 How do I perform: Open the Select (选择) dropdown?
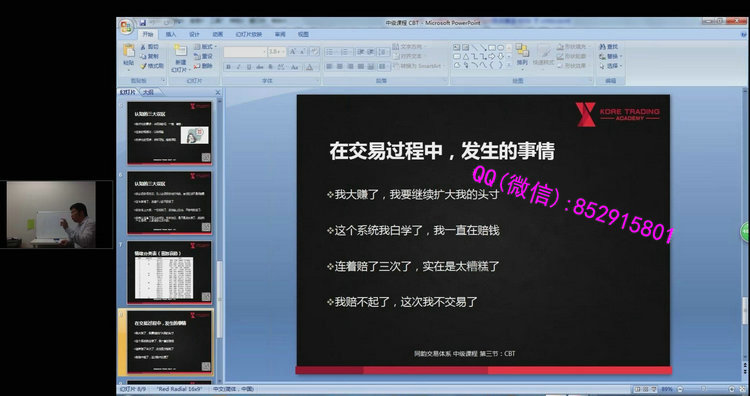611,66
